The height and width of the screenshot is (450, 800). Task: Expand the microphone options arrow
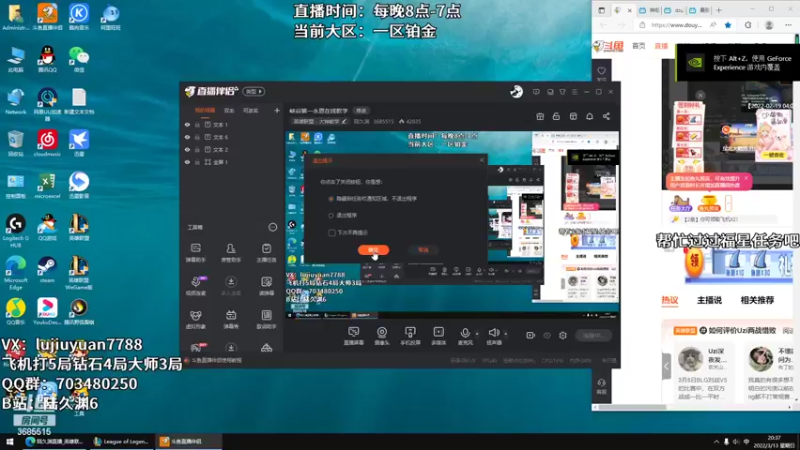pos(477,334)
